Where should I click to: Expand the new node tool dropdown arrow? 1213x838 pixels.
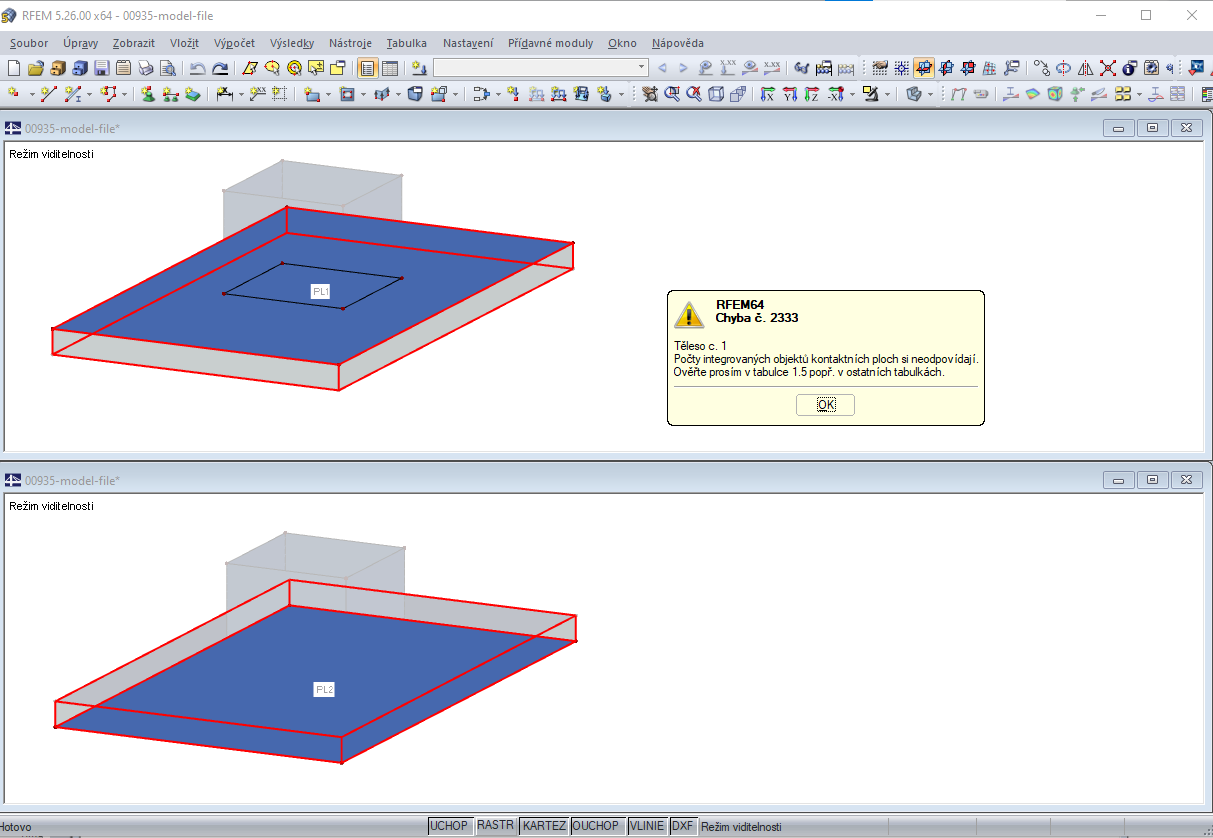32,94
